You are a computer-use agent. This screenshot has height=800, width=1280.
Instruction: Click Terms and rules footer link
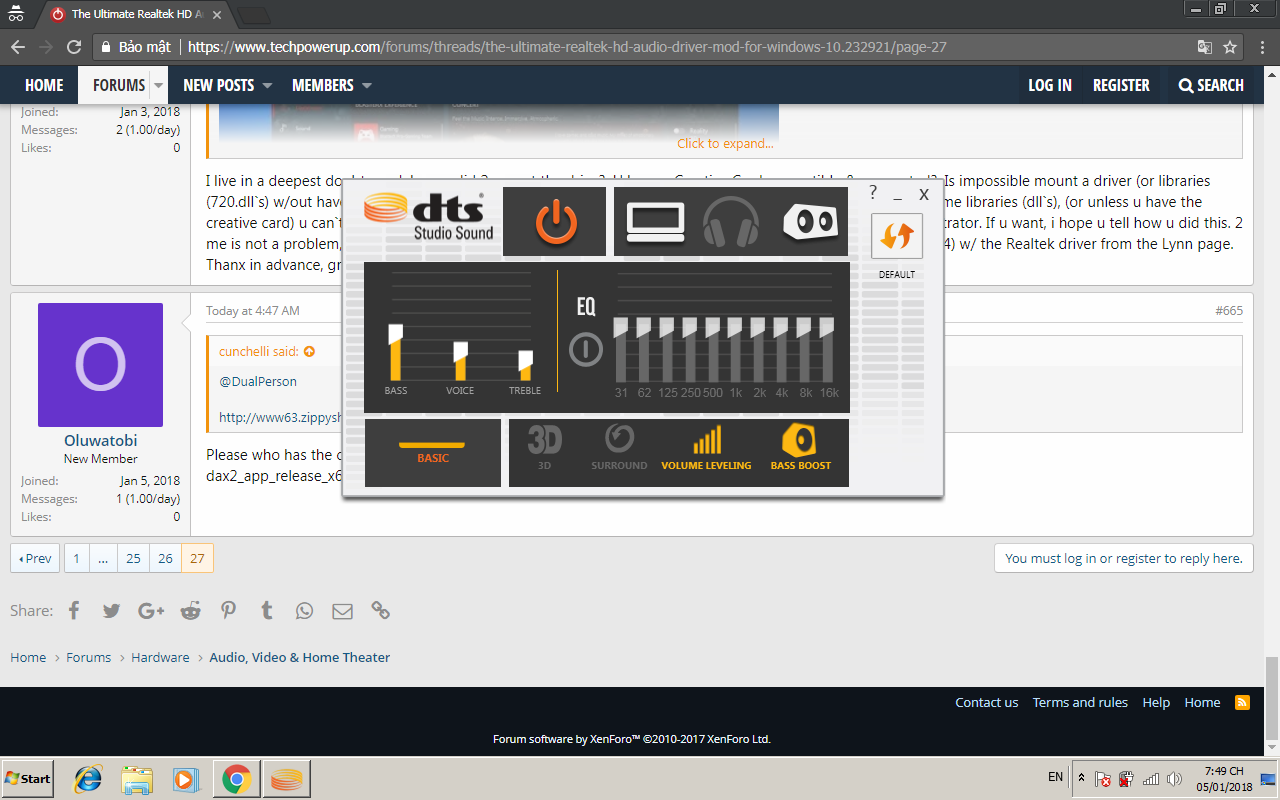[x=1080, y=702]
